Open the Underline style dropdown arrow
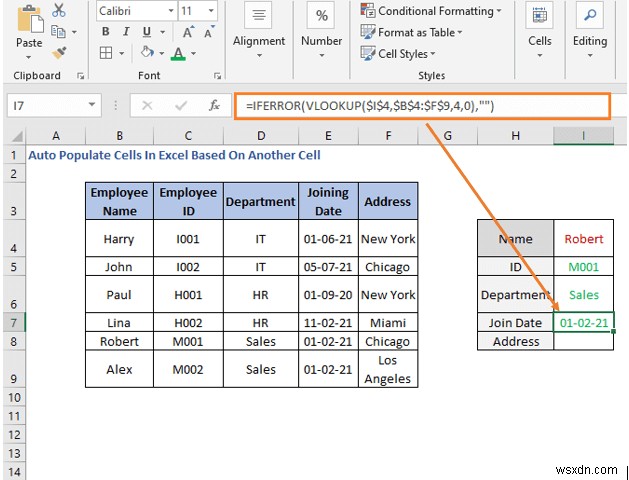629x480 pixels. click(x=162, y=32)
